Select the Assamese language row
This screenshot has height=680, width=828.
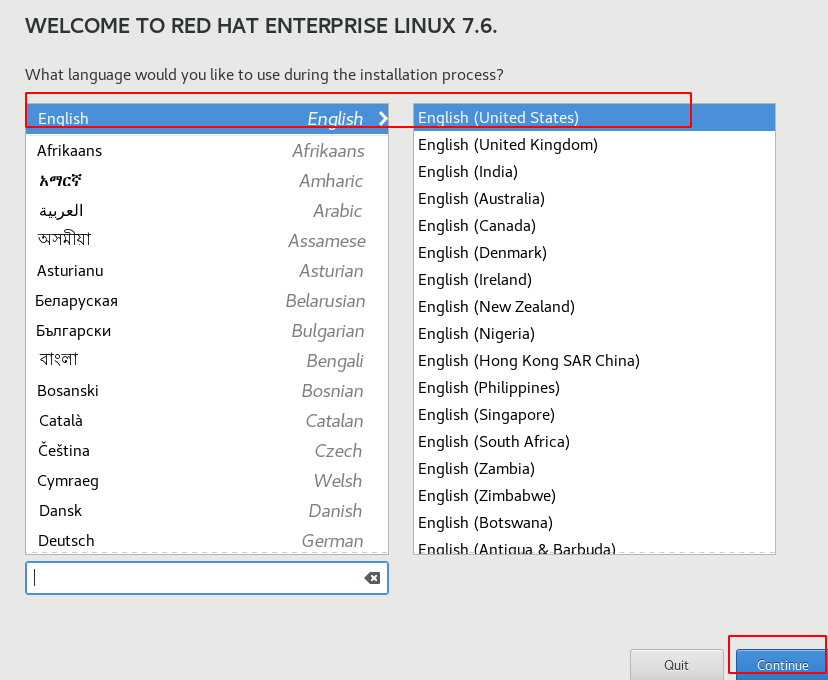[x=207, y=241]
